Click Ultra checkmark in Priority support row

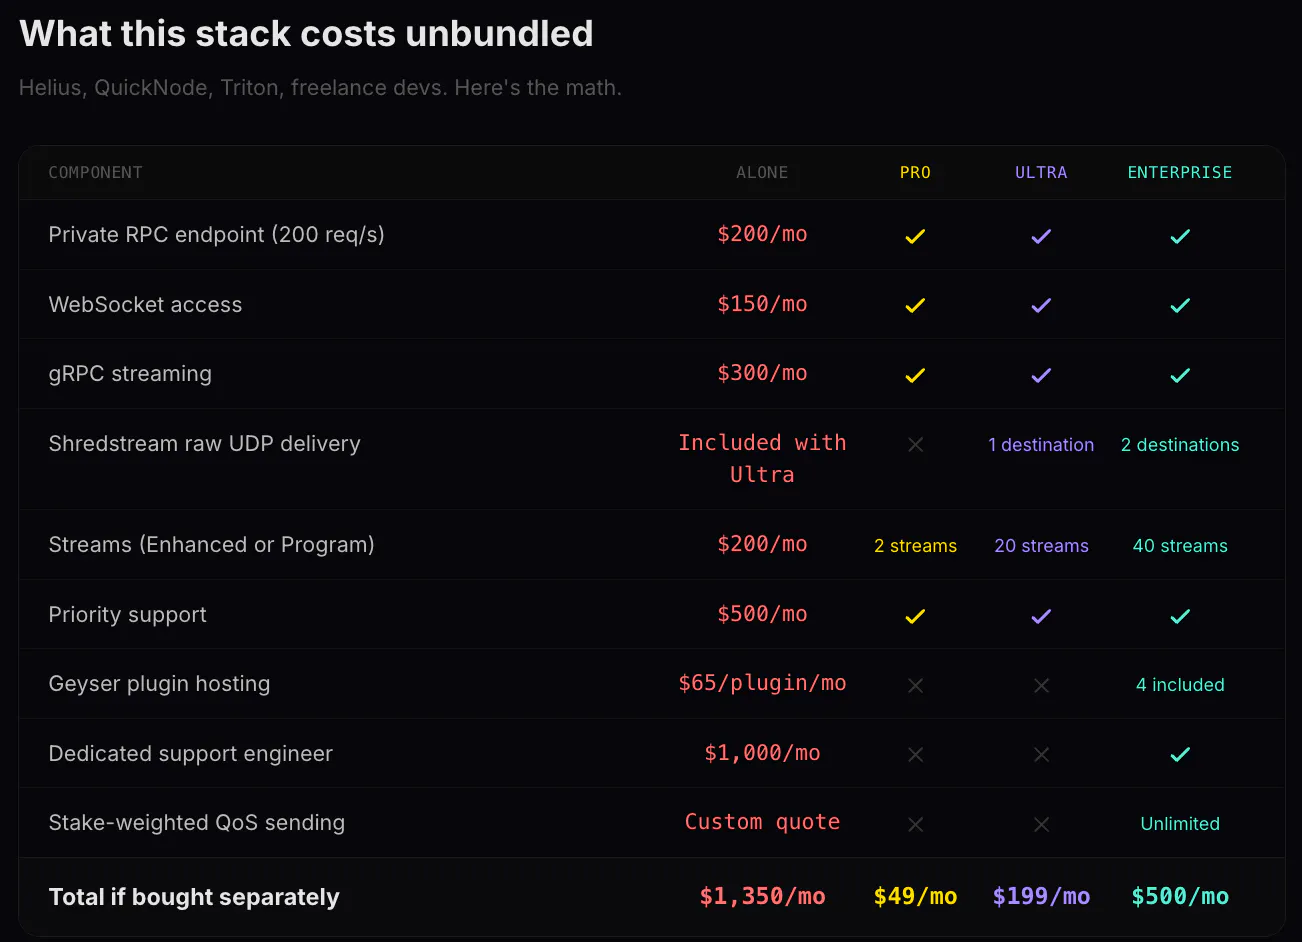click(1041, 616)
